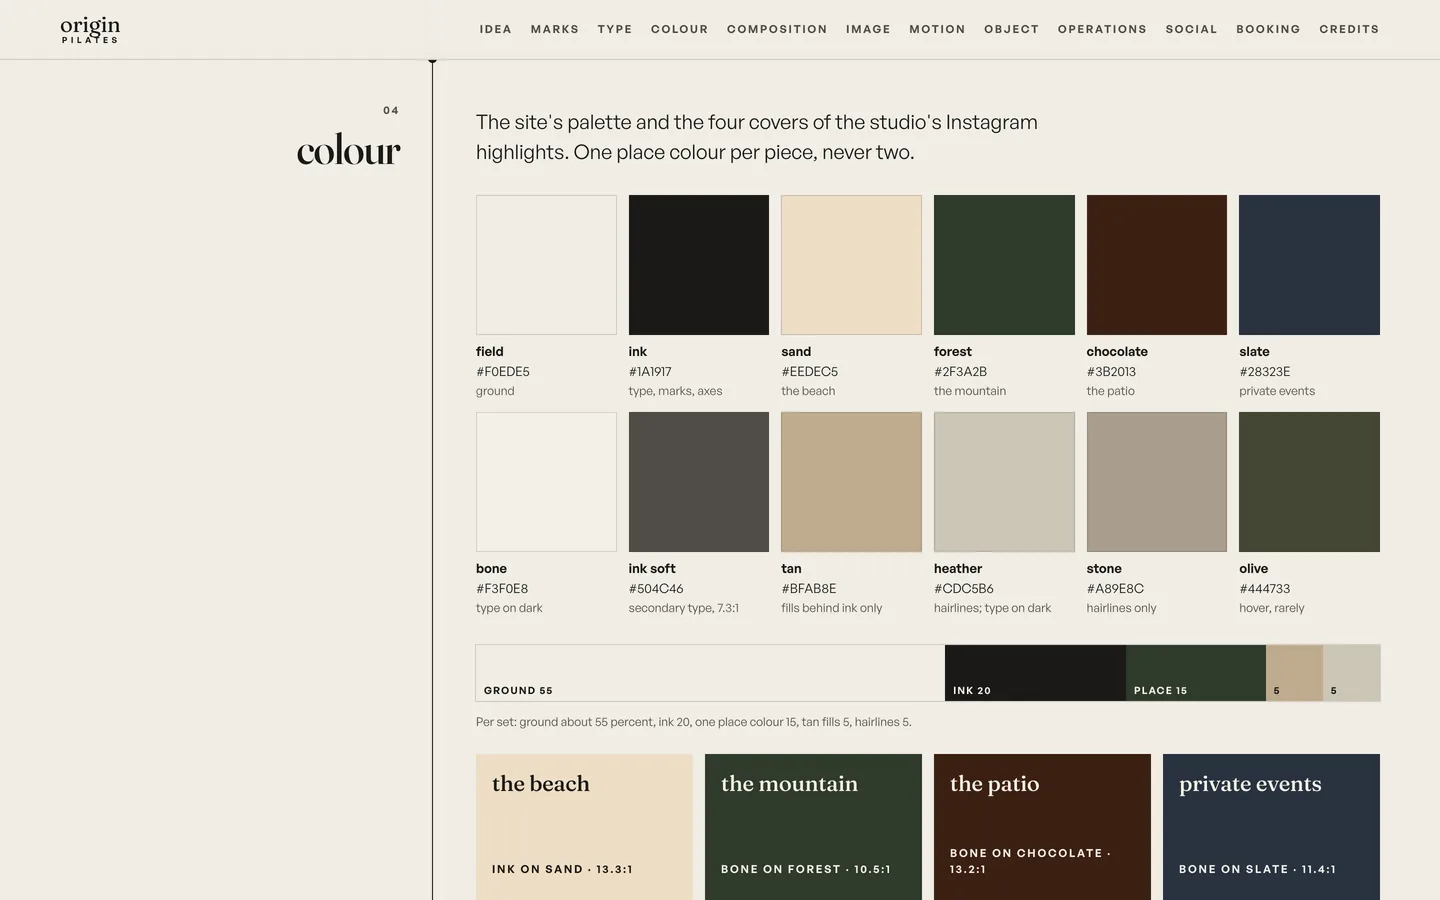Select the chocolate brown swatch
The height and width of the screenshot is (900, 1440).
1157,265
